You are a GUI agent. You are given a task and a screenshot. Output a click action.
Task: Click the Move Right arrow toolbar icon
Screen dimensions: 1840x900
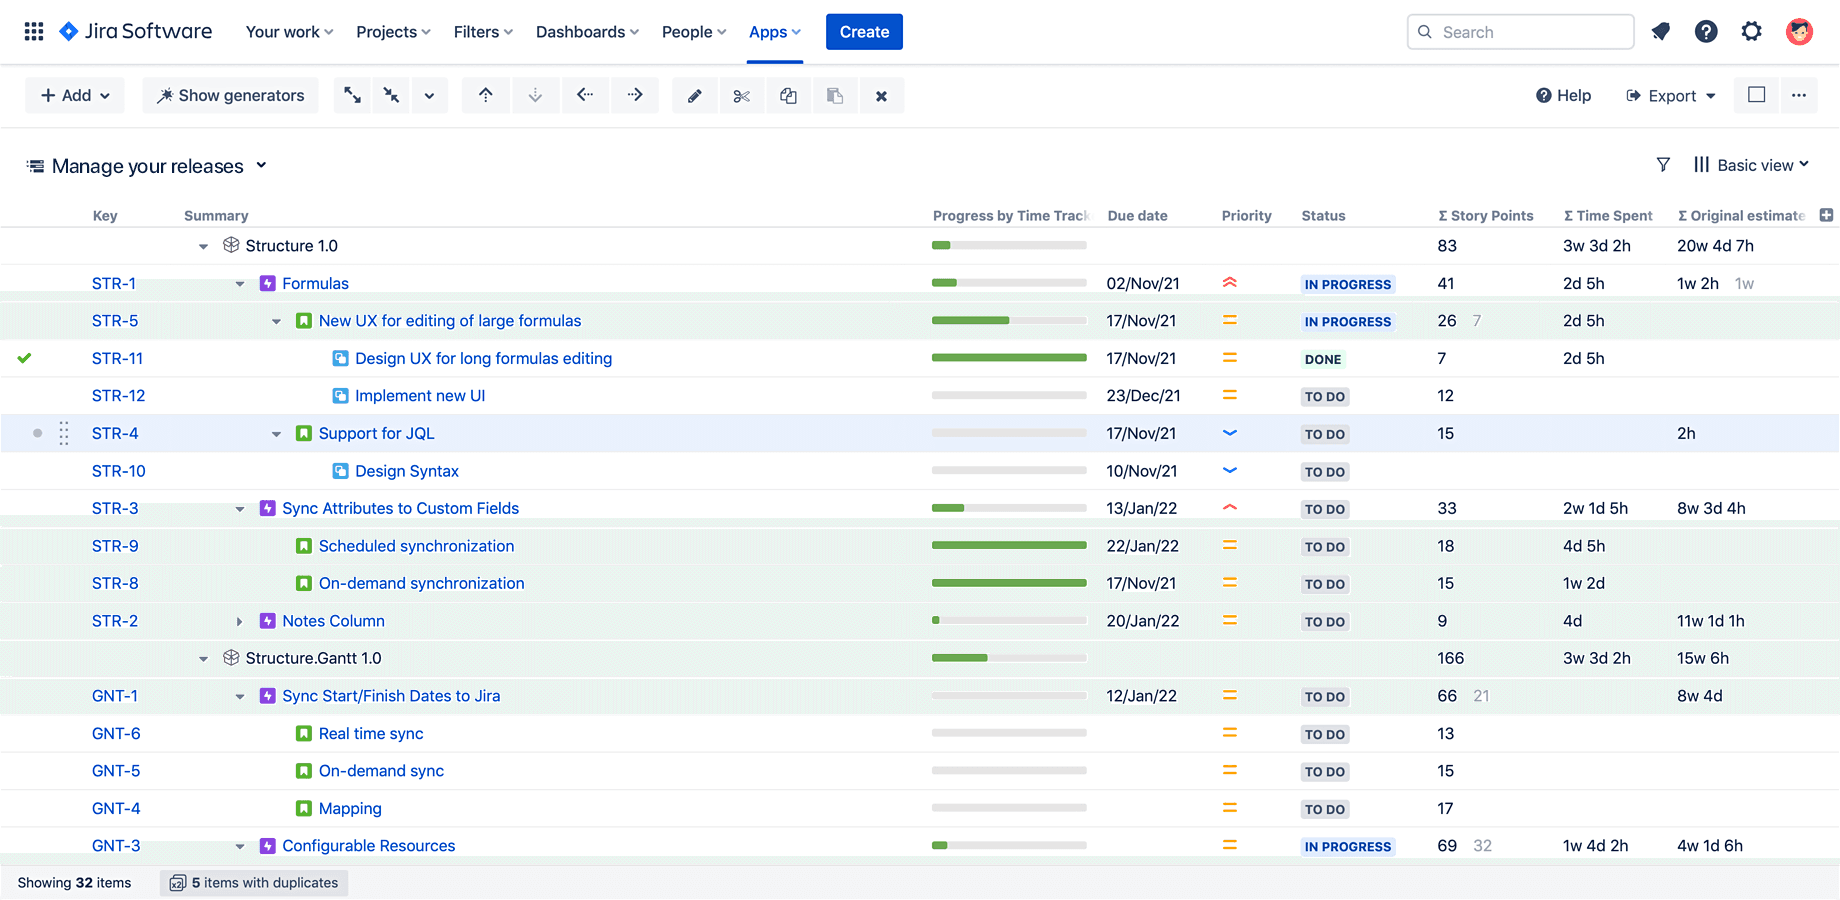pyautogui.click(x=635, y=95)
